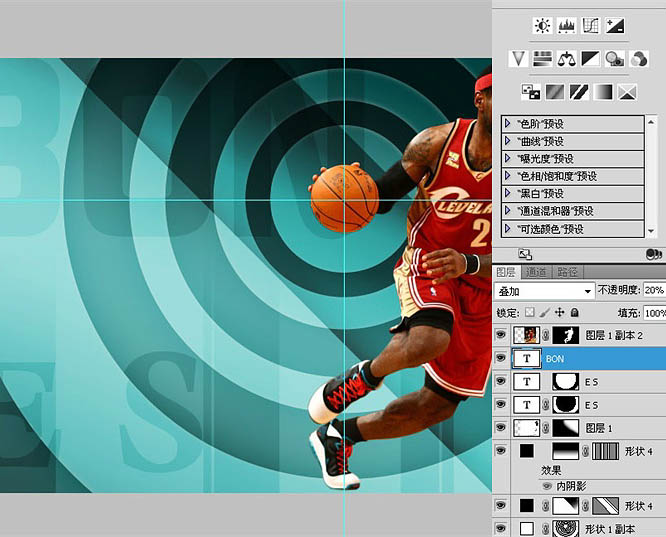Add a Channel Mixer adjustment (overlapping circles)

(x=639, y=59)
